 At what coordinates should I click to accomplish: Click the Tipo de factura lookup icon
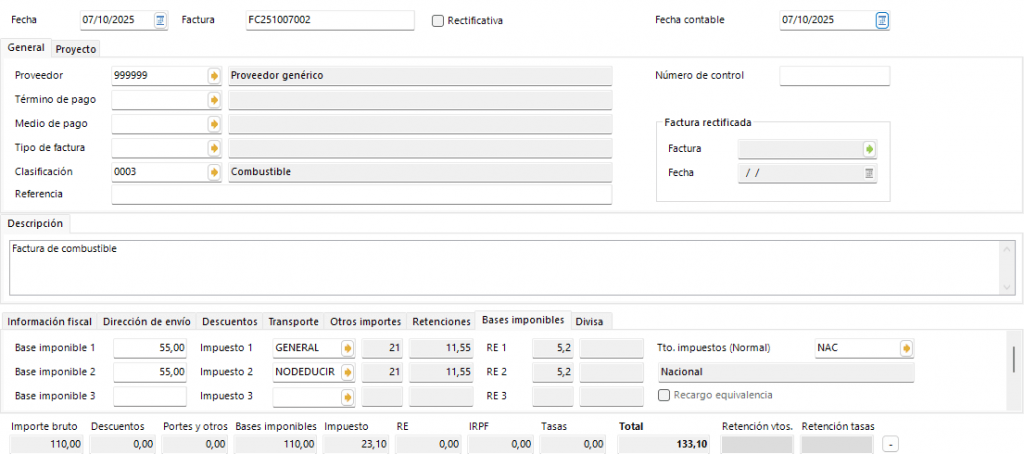click(214, 148)
